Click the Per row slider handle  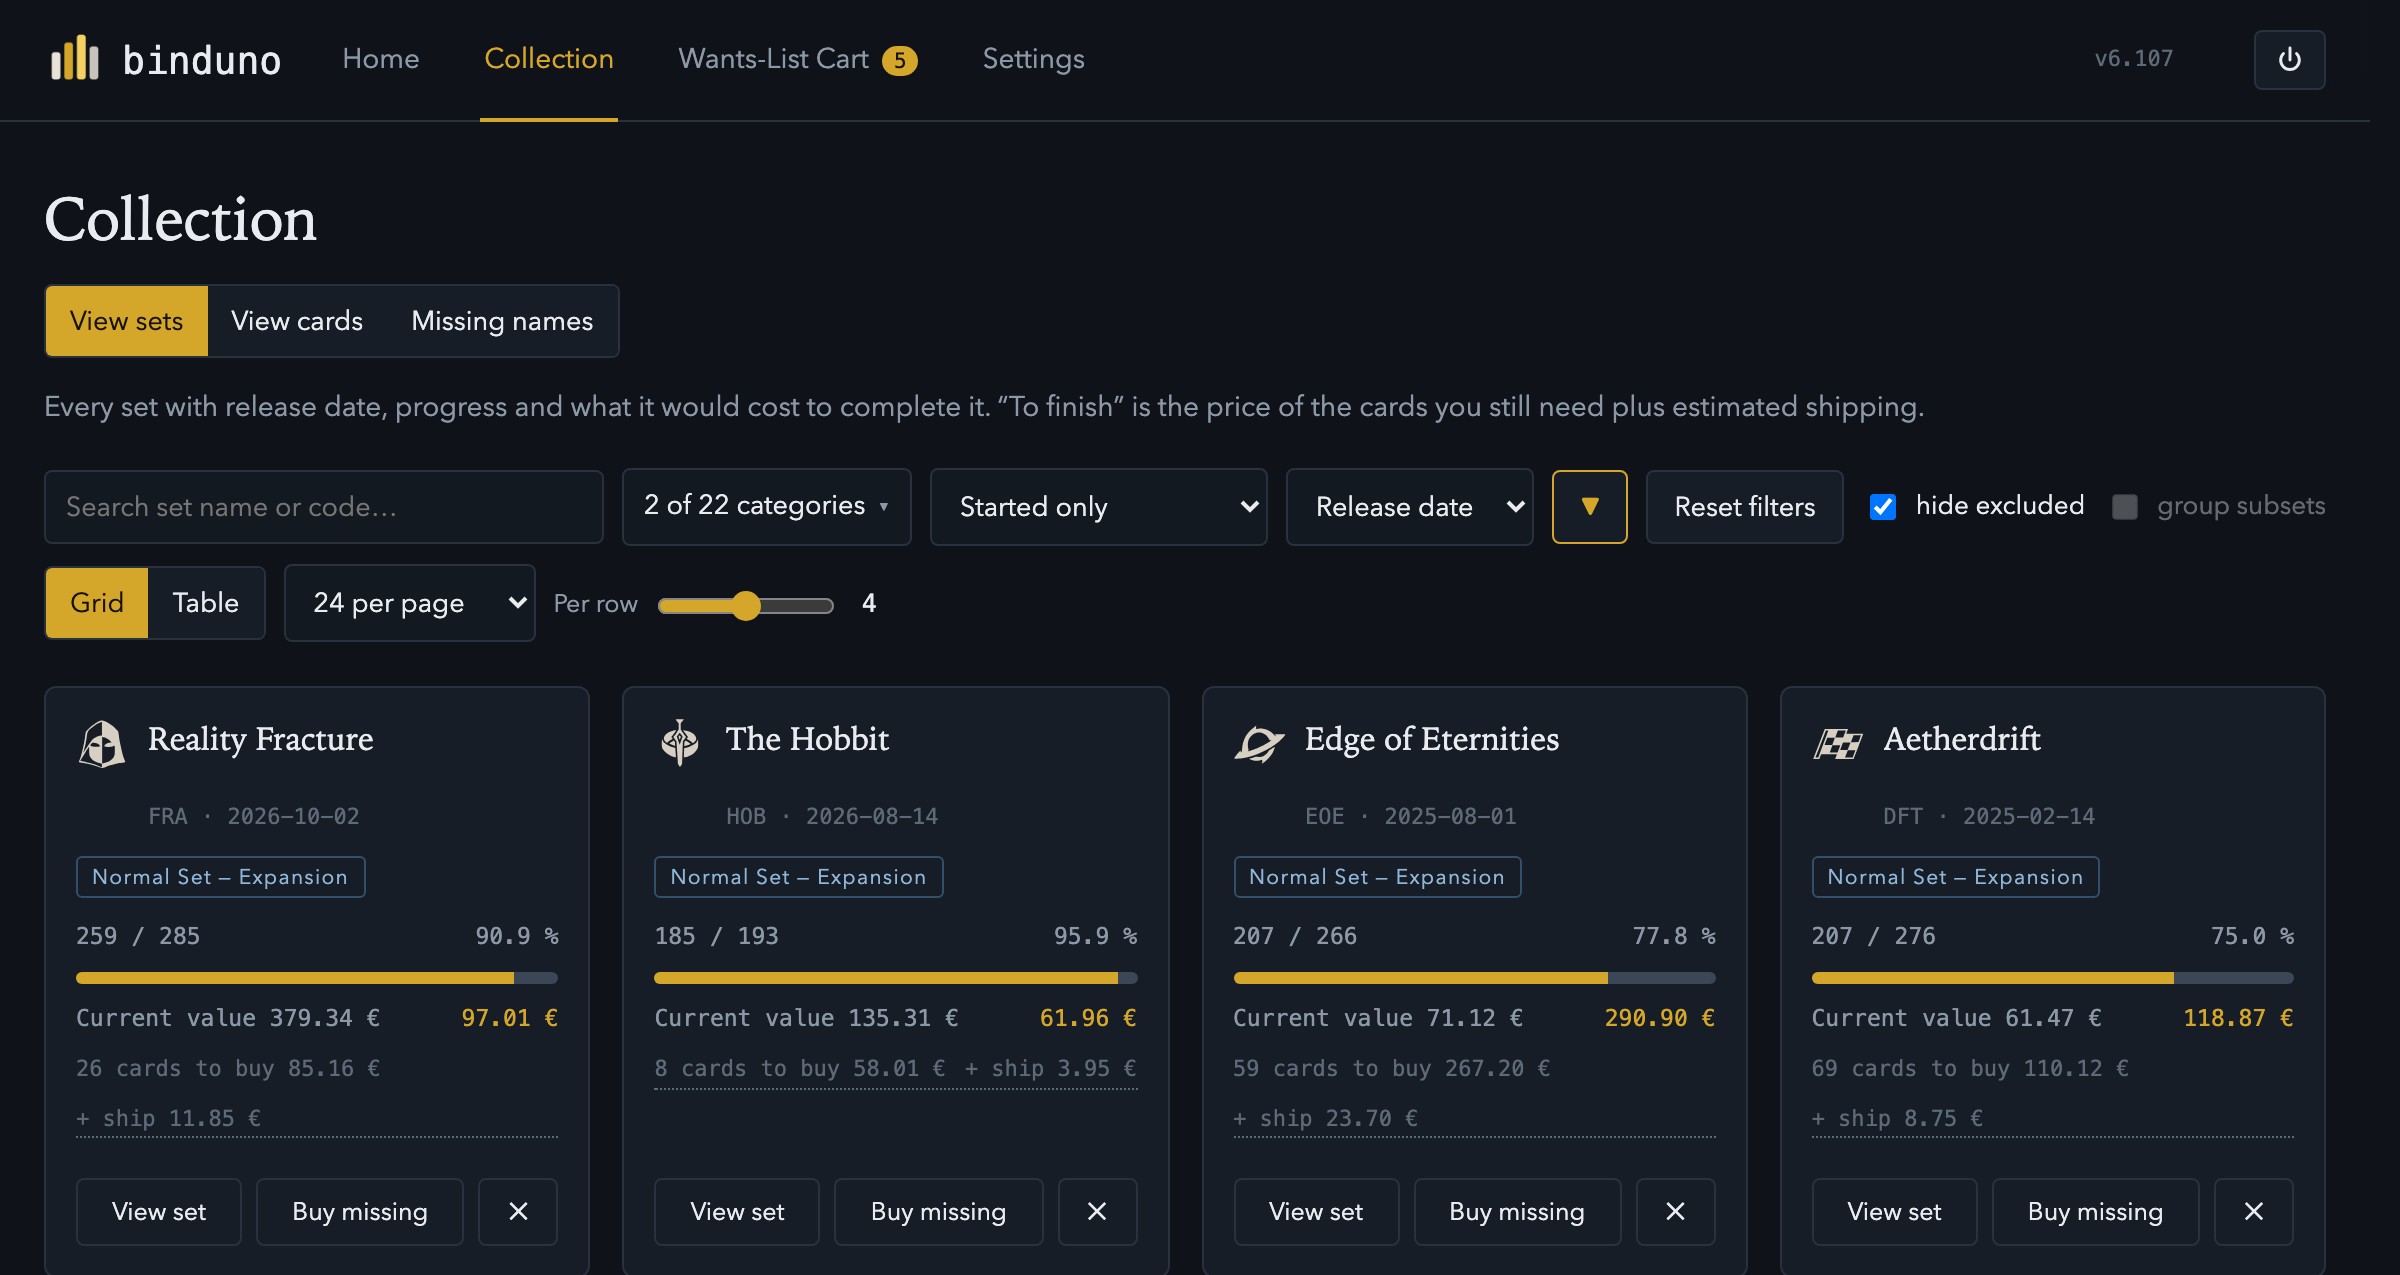746,605
